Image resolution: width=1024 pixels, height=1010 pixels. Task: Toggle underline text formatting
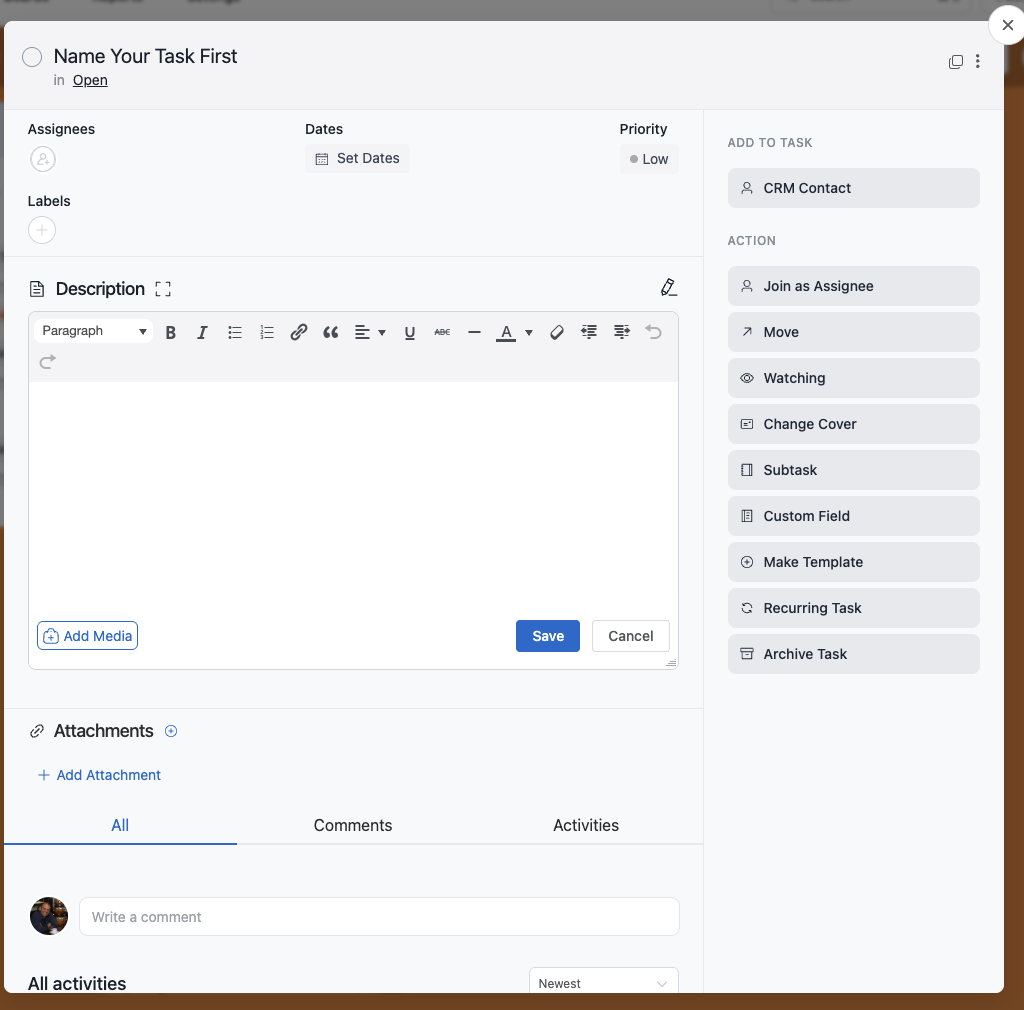410,333
